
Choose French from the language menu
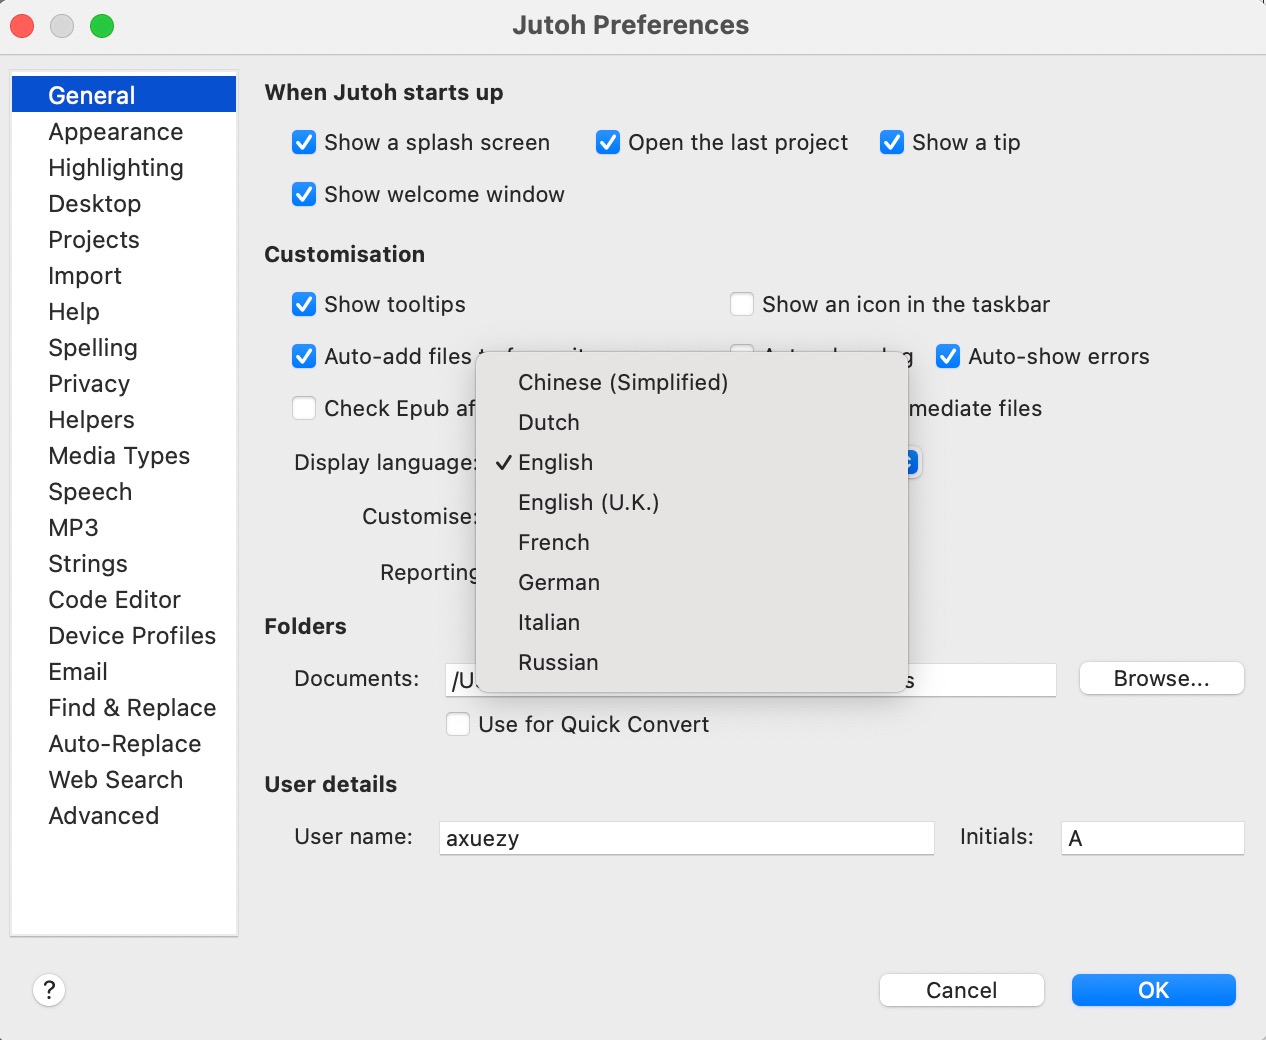click(553, 543)
